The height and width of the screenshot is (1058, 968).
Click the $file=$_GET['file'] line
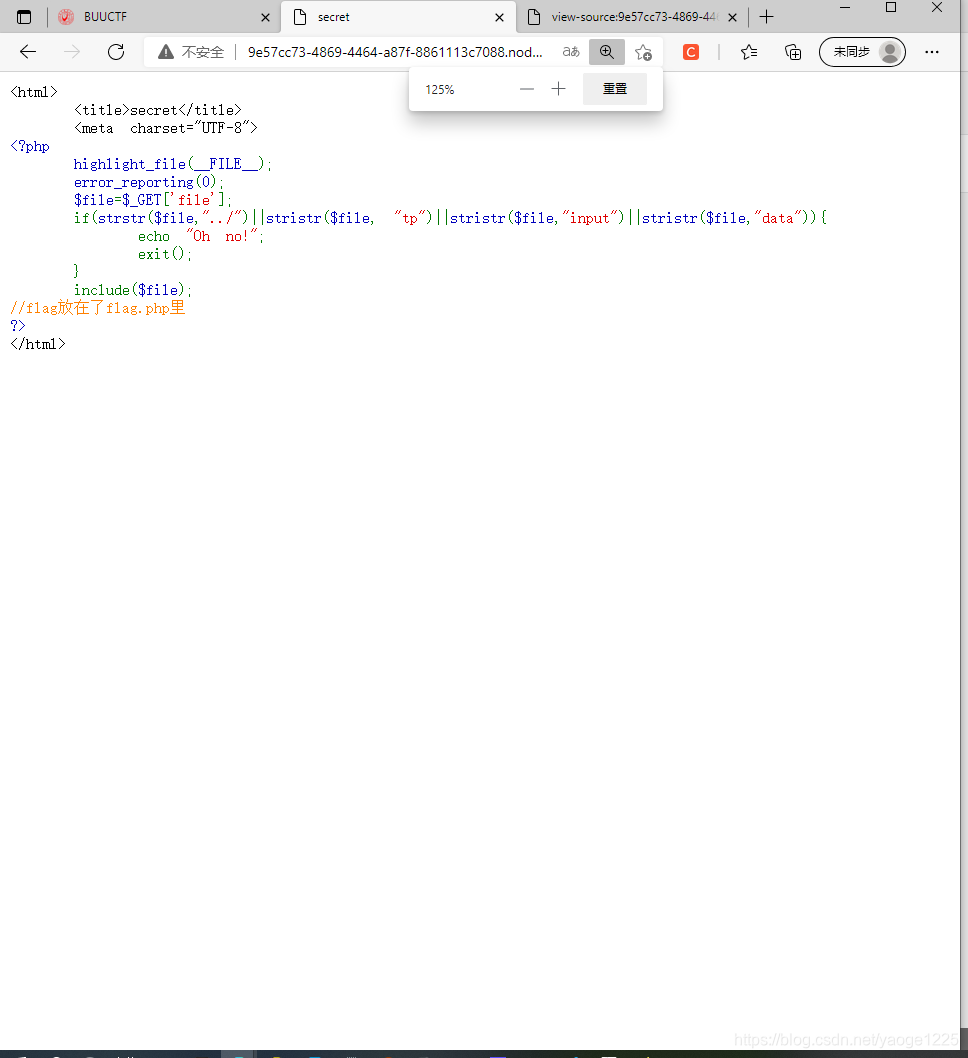[152, 200]
